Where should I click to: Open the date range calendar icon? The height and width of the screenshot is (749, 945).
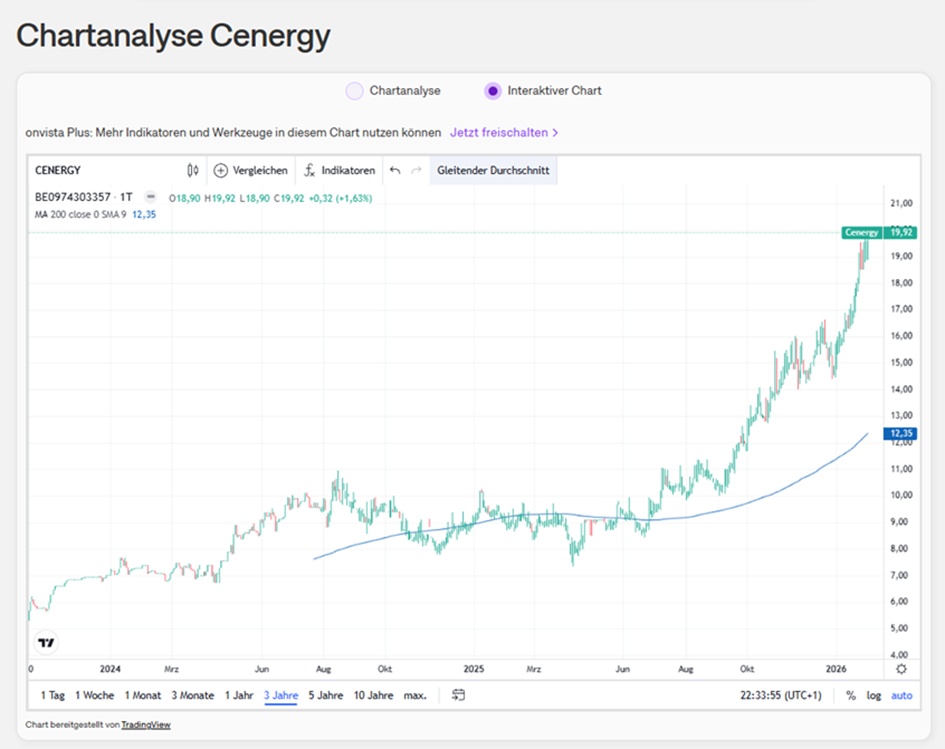point(458,695)
